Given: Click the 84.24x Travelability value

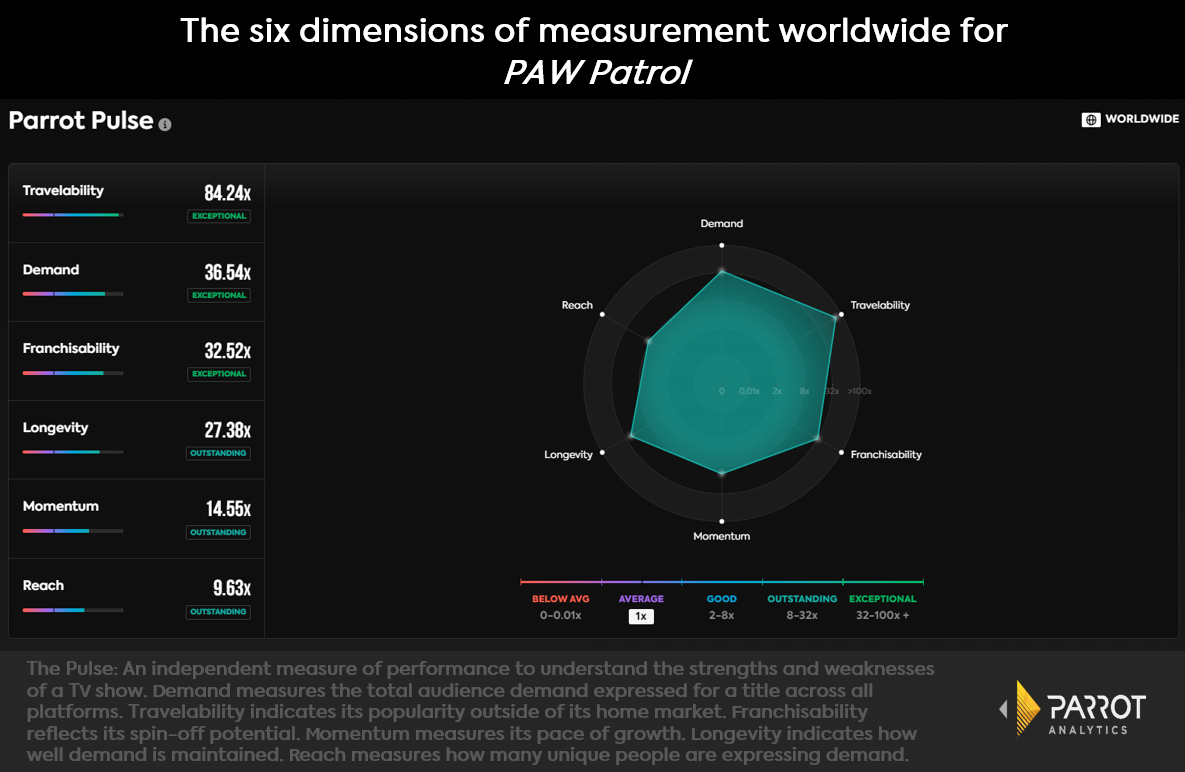Looking at the screenshot, I should pos(227,193).
